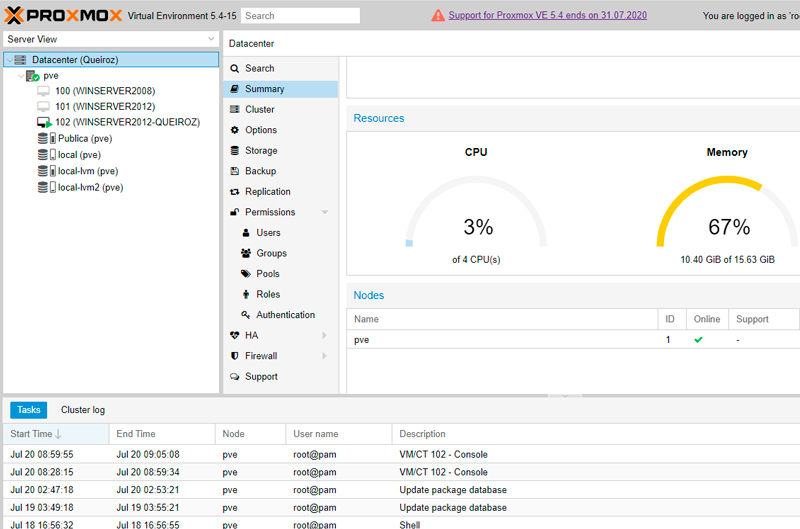This screenshot has height=529, width=800.
Task: Collapse the pve node in tree
Action: point(21,76)
